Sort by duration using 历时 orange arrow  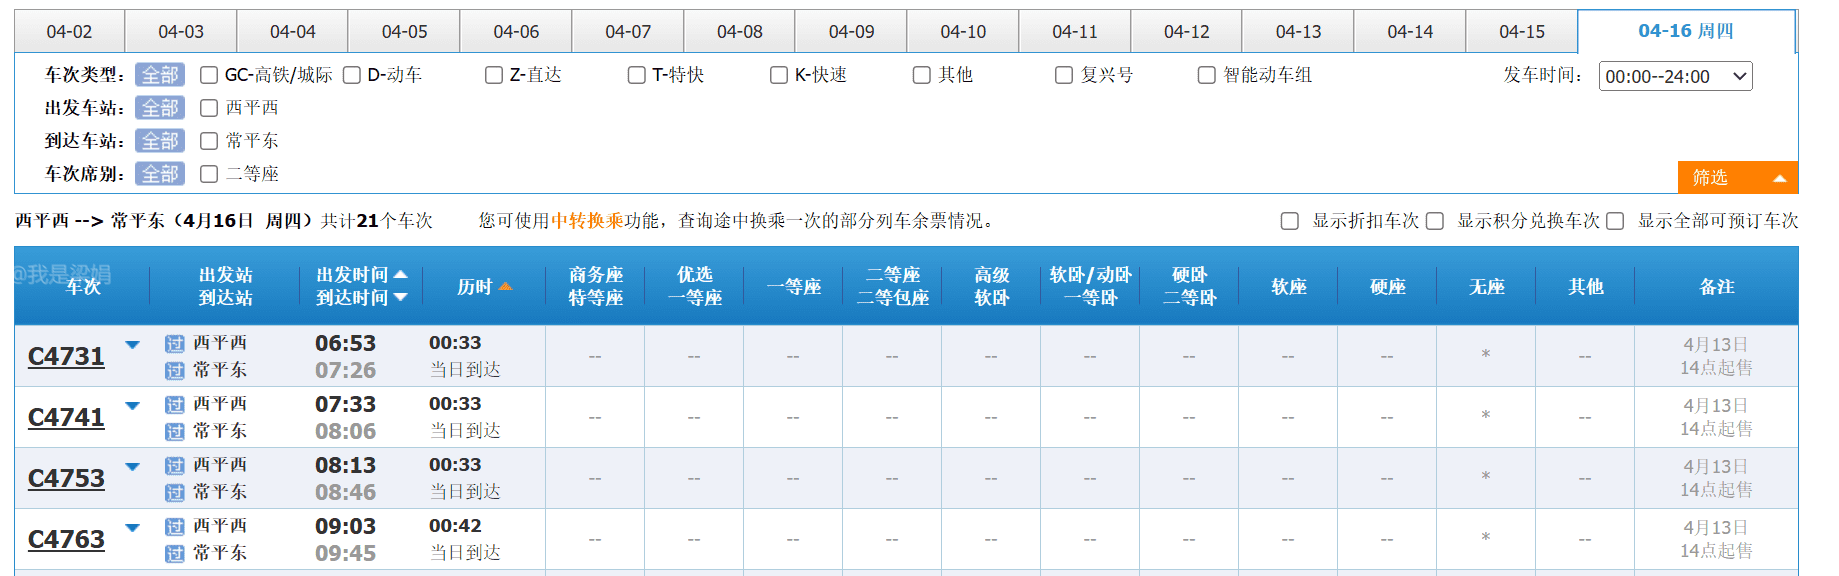point(505,287)
